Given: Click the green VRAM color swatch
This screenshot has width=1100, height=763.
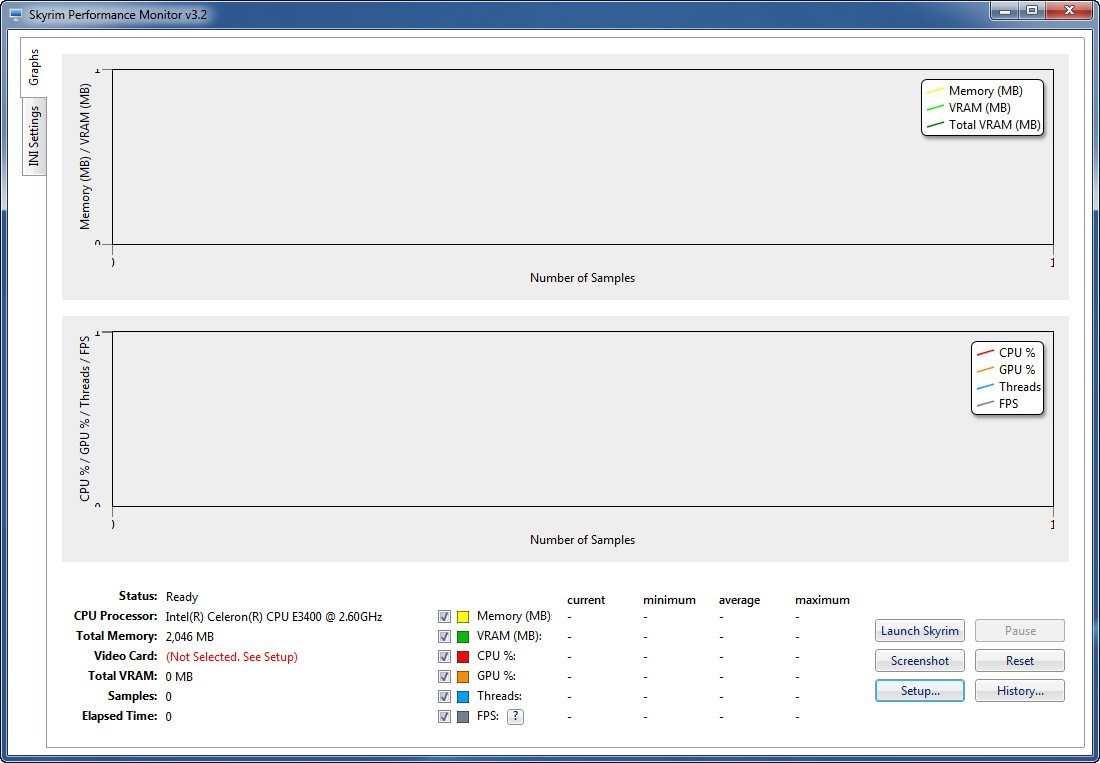Looking at the screenshot, I should click(462, 637).
